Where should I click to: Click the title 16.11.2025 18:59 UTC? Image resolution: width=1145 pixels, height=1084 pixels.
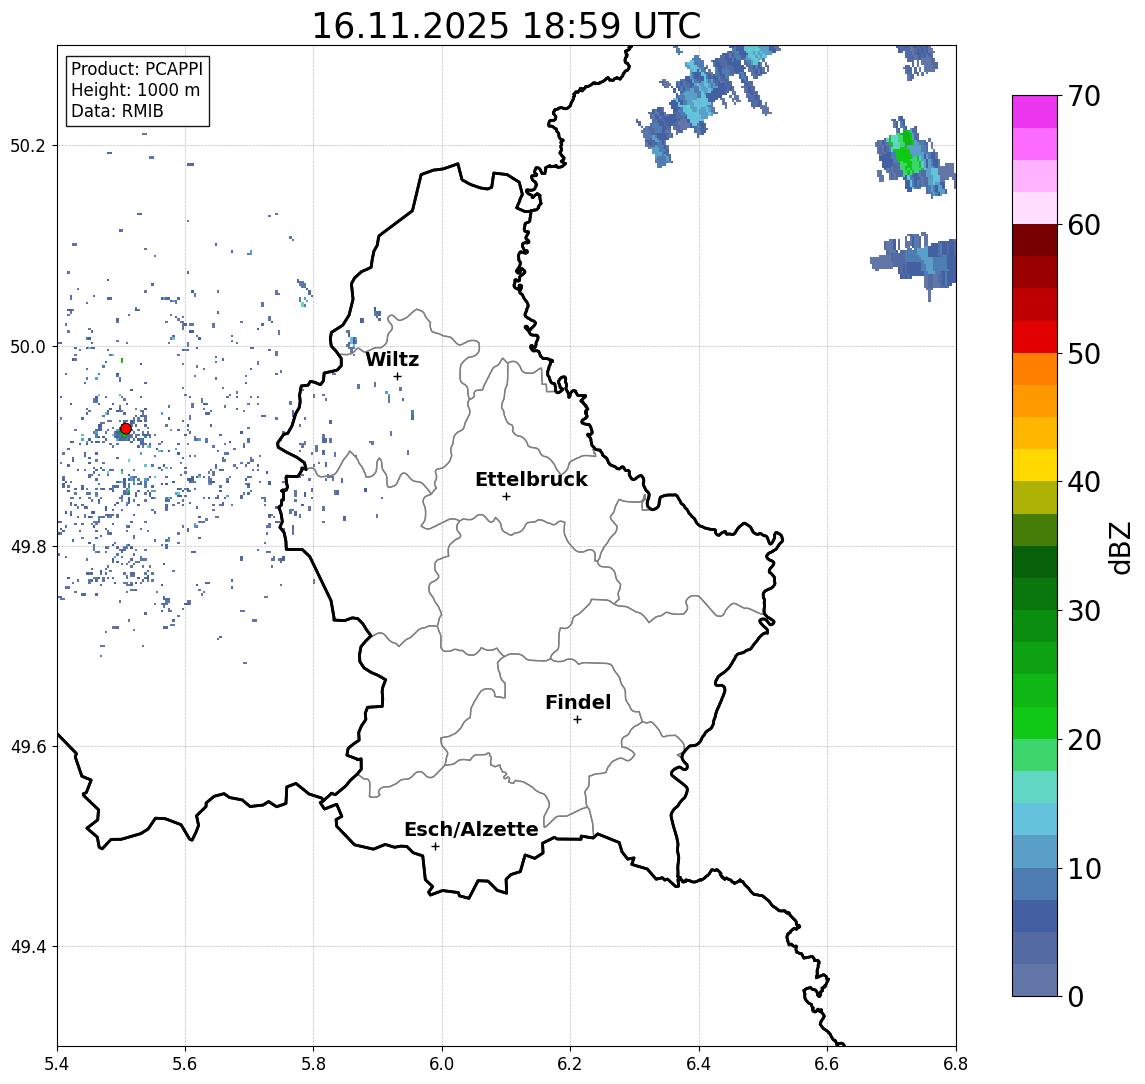pyautogui.click(x=506, y=26)
